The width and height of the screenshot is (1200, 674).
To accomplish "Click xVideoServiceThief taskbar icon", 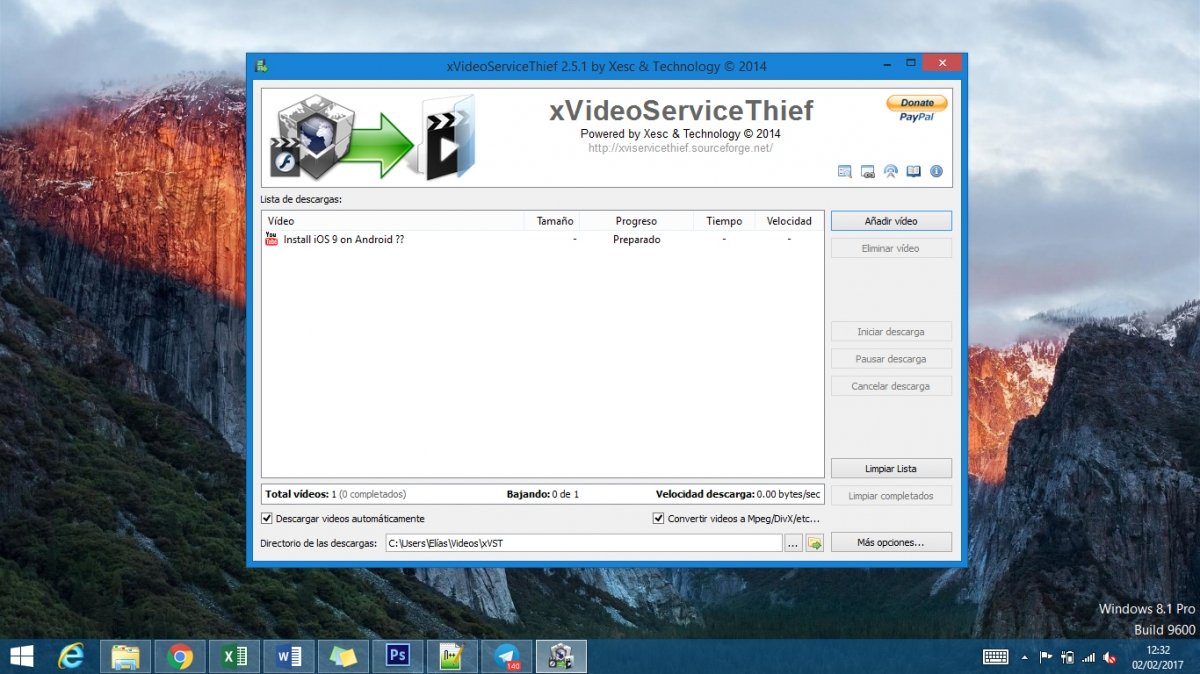I will (561, 656).
